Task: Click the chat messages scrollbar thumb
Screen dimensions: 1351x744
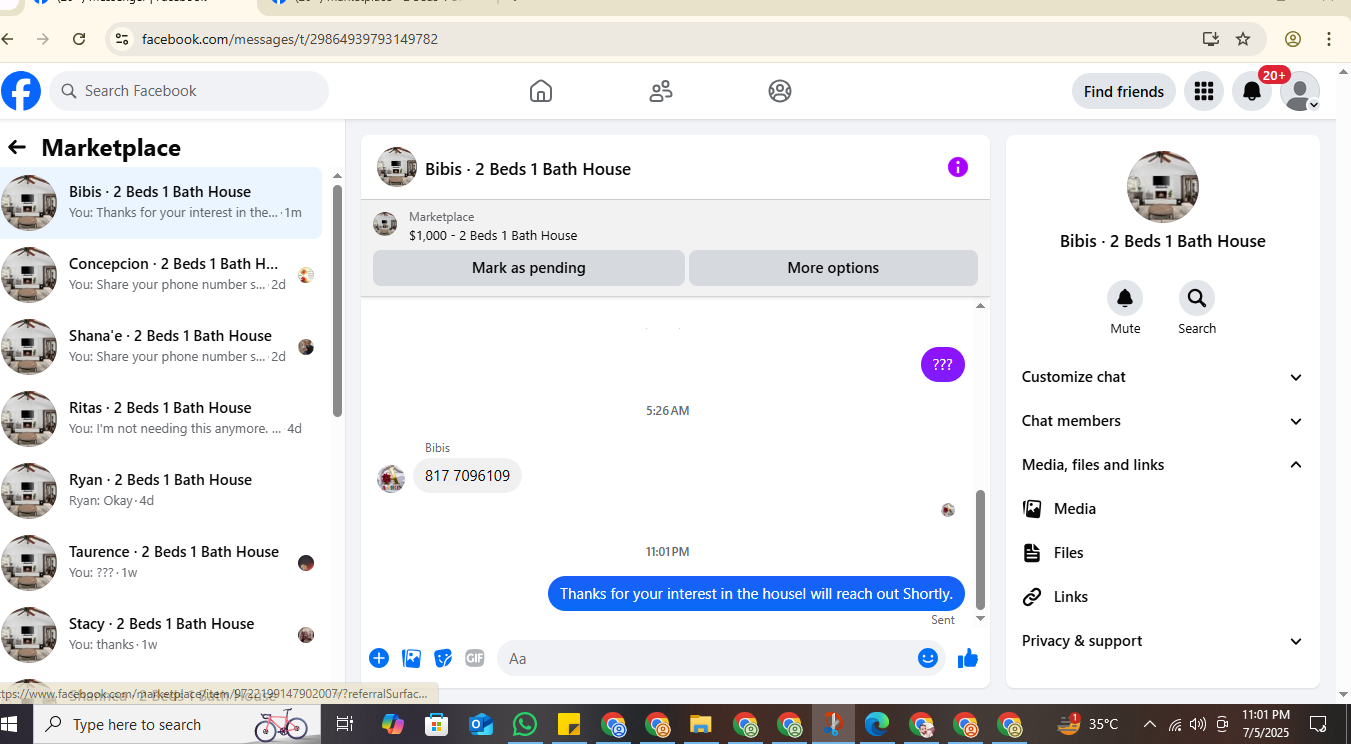Action: (x=980, y=549)
